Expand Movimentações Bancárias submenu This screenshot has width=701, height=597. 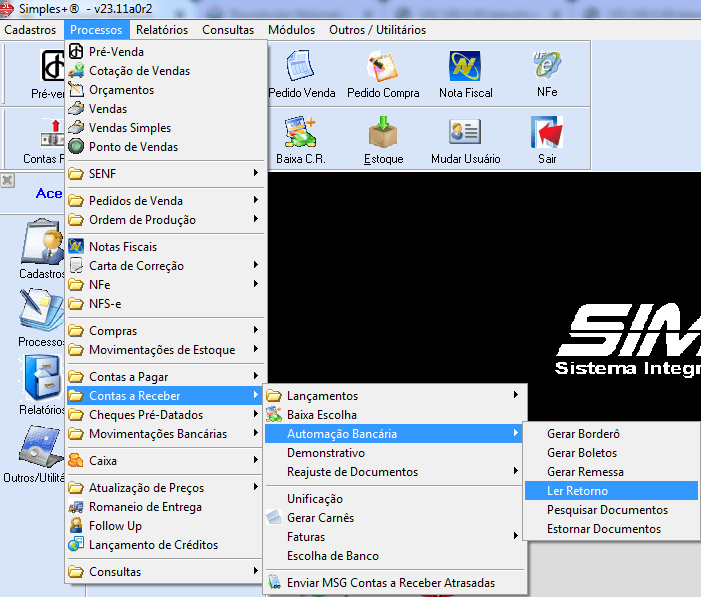(x=166, y=434)
